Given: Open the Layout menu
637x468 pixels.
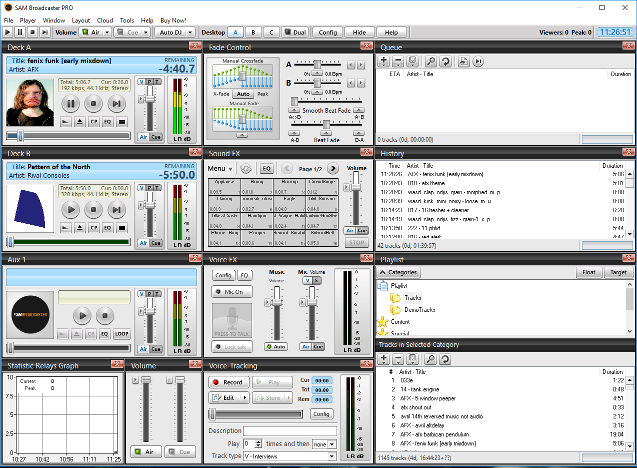Looking at the screenshot, I should [79, 19].
